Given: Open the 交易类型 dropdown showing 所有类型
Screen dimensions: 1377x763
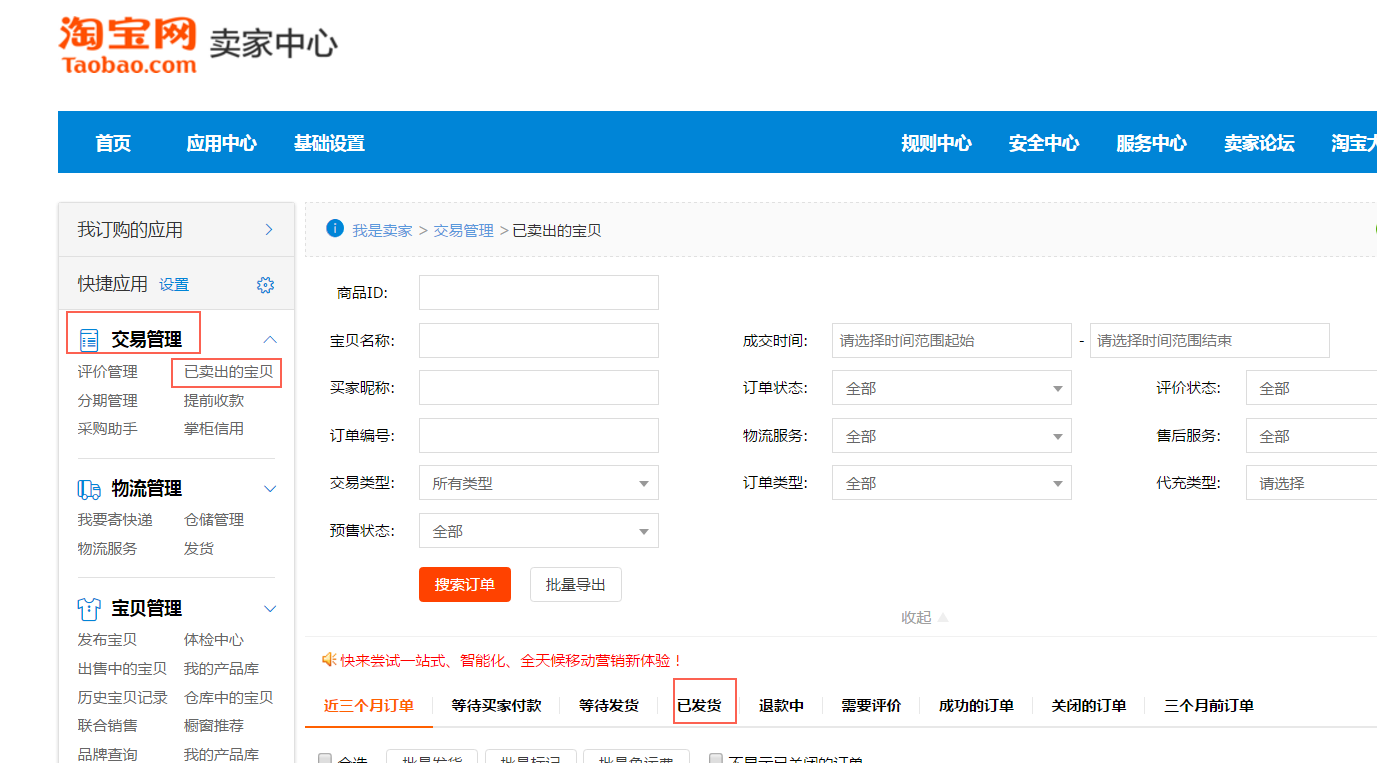Looking at the screenshot, I should coord(539,483).
